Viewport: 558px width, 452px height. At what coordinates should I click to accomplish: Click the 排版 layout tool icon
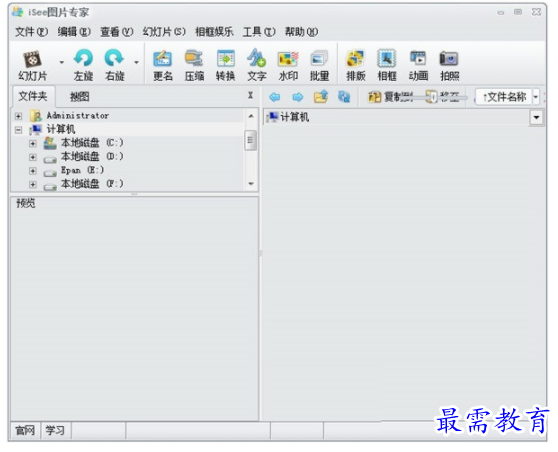356,65
